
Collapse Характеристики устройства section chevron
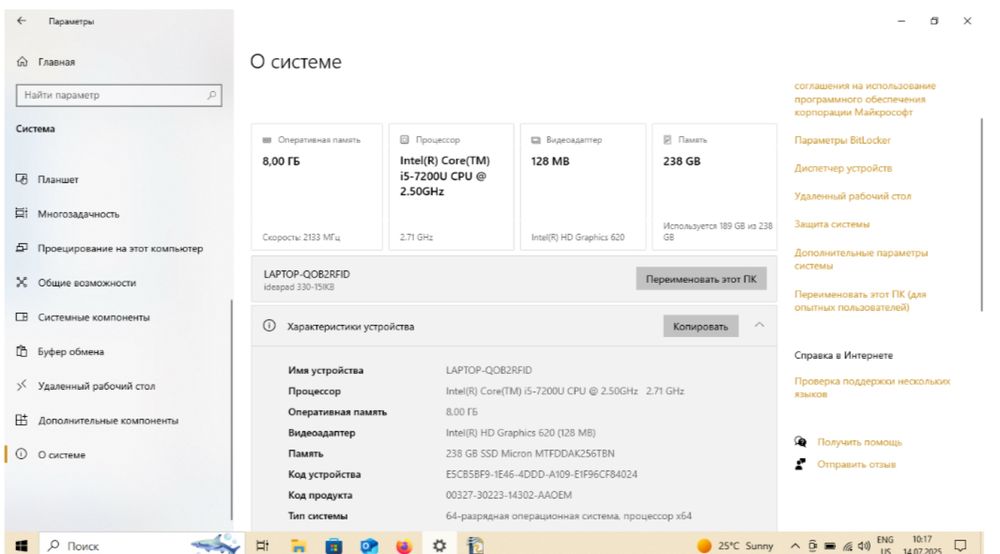pyautogui.click(x=759, y=325)
